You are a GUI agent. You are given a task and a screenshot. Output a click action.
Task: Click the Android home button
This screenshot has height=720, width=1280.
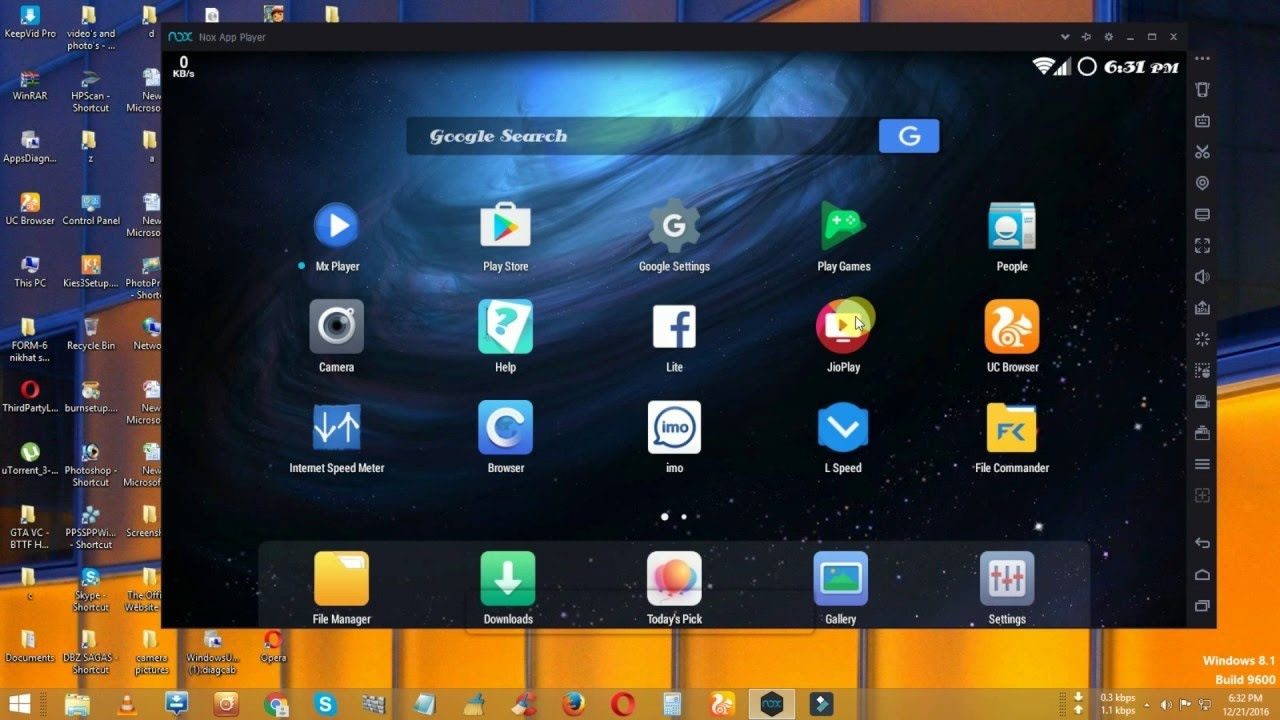(x=1203, y=574)
